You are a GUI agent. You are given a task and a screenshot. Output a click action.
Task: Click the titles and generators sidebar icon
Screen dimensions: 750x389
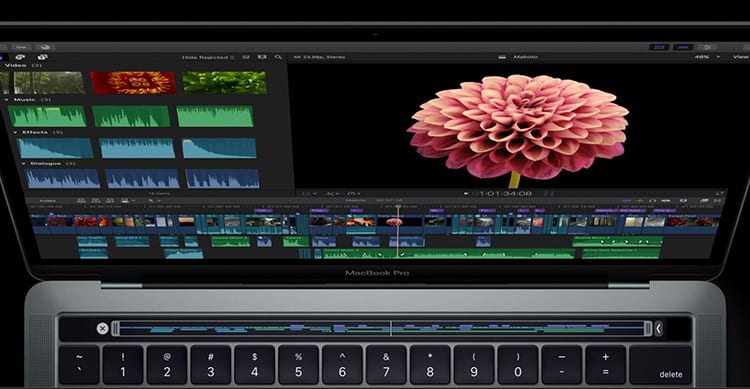tap(42, 57)
